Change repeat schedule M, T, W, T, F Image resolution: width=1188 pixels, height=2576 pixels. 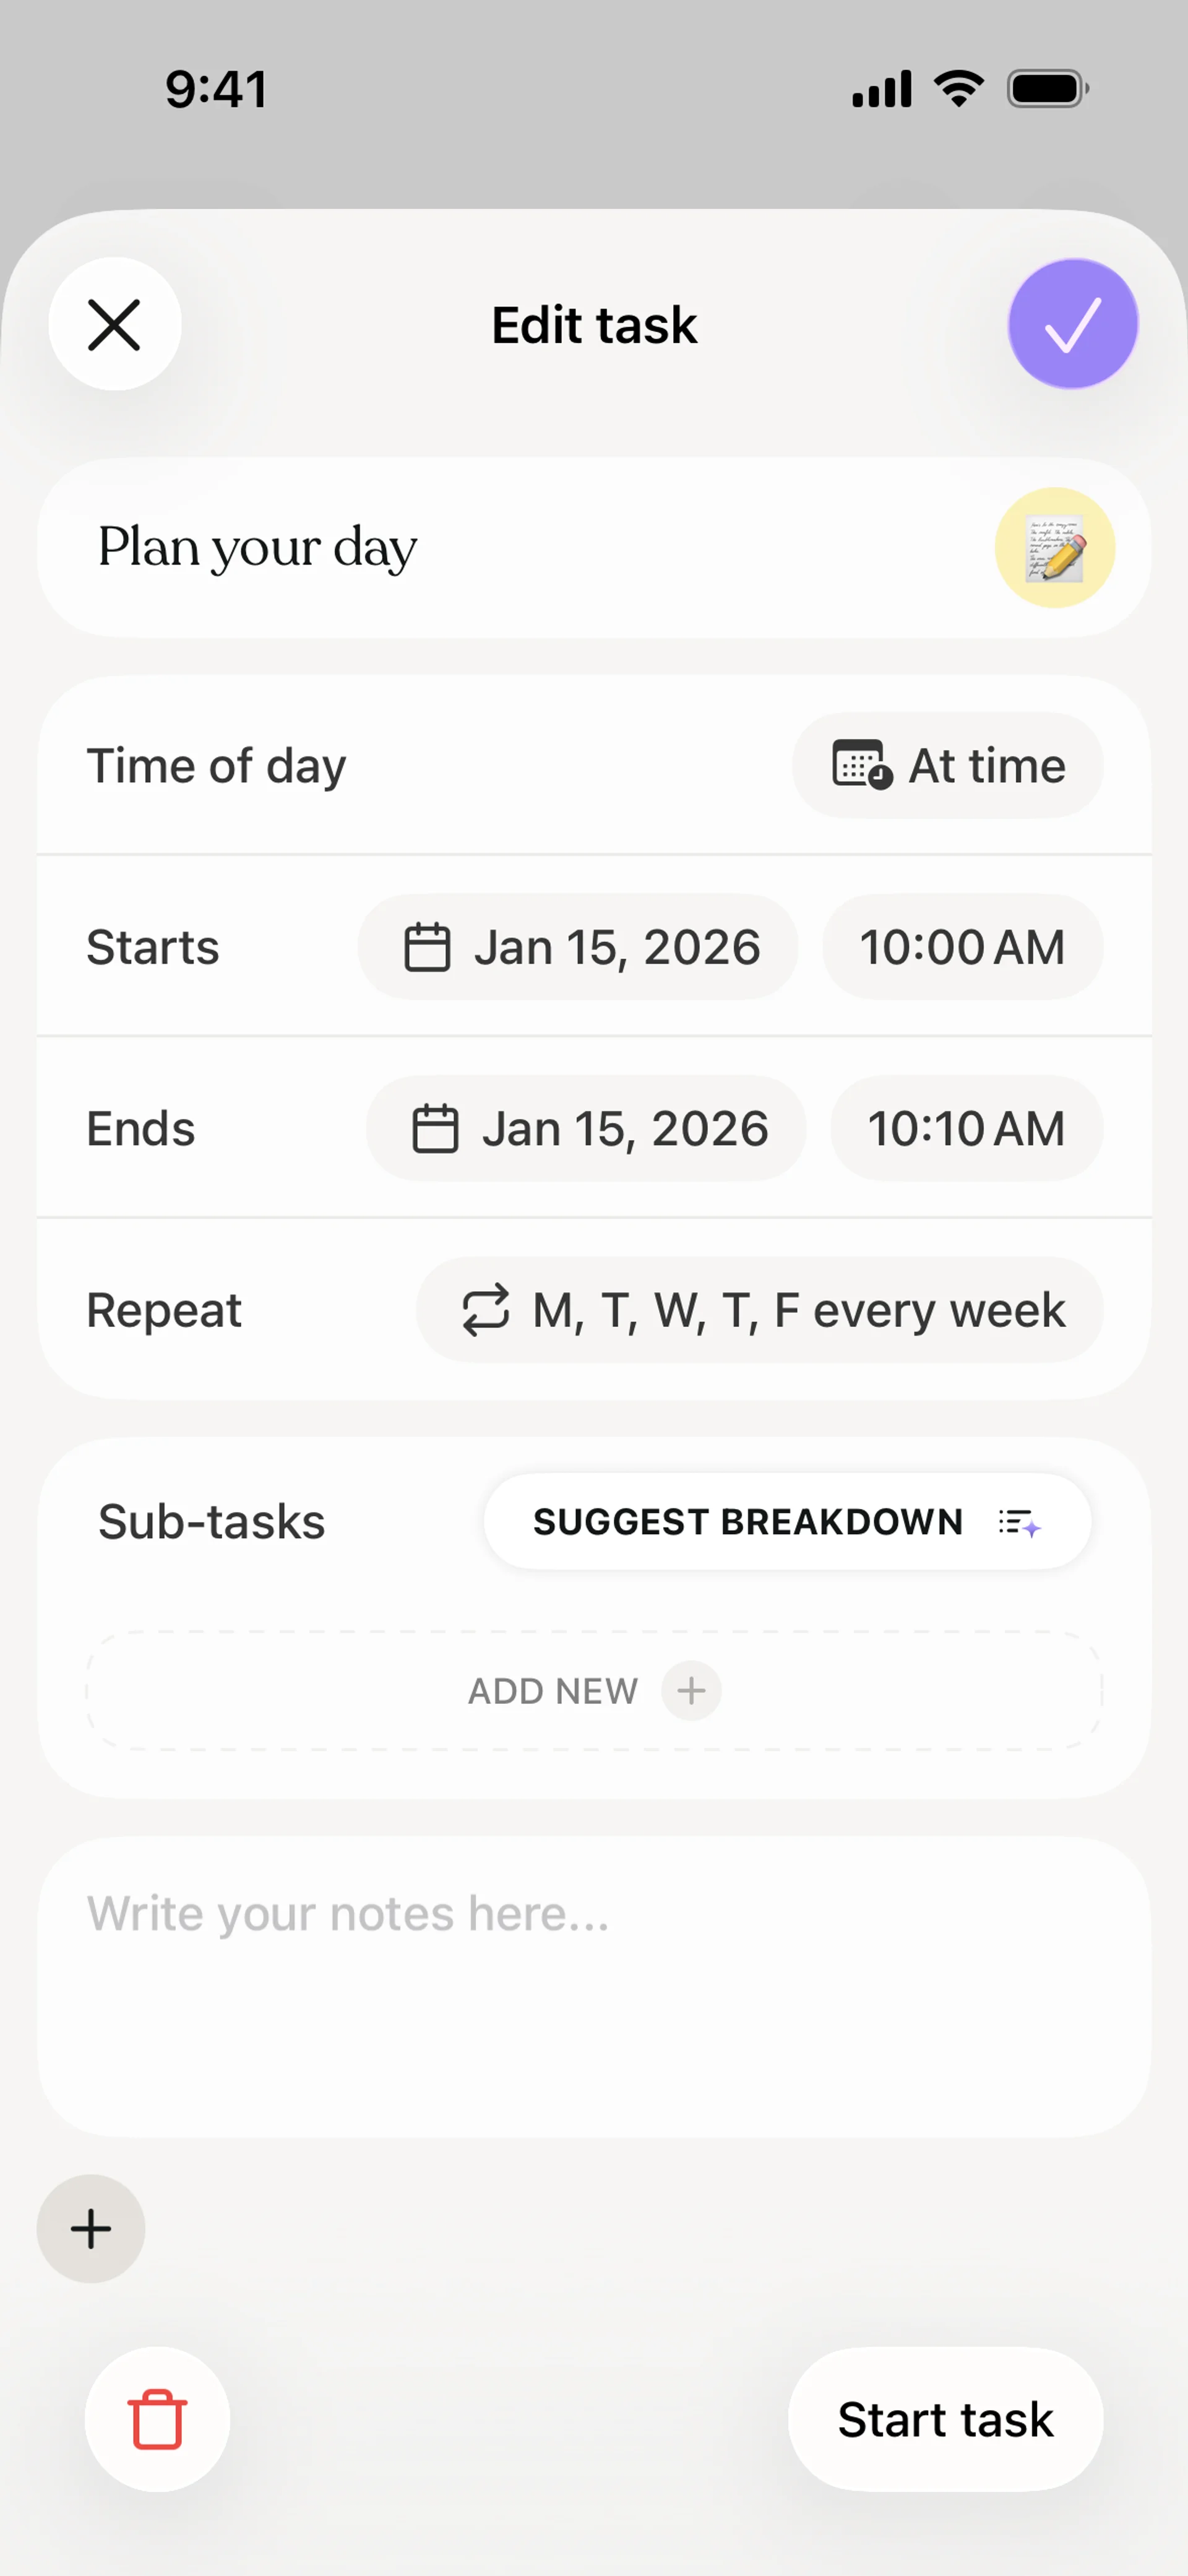point(798,1310)
